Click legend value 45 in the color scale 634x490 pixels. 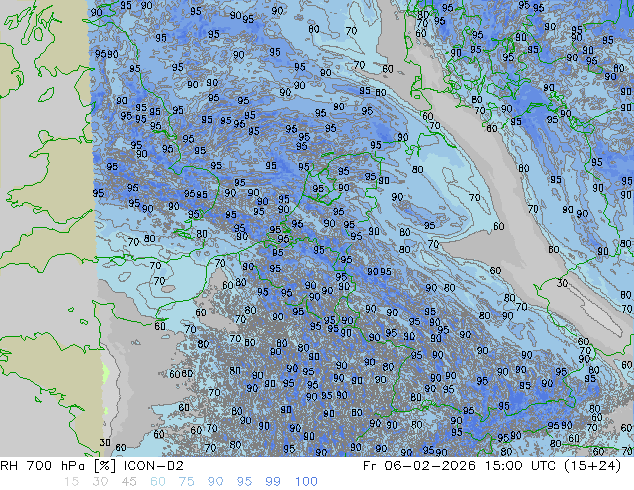pyautogui.click(x=129, y=482)
